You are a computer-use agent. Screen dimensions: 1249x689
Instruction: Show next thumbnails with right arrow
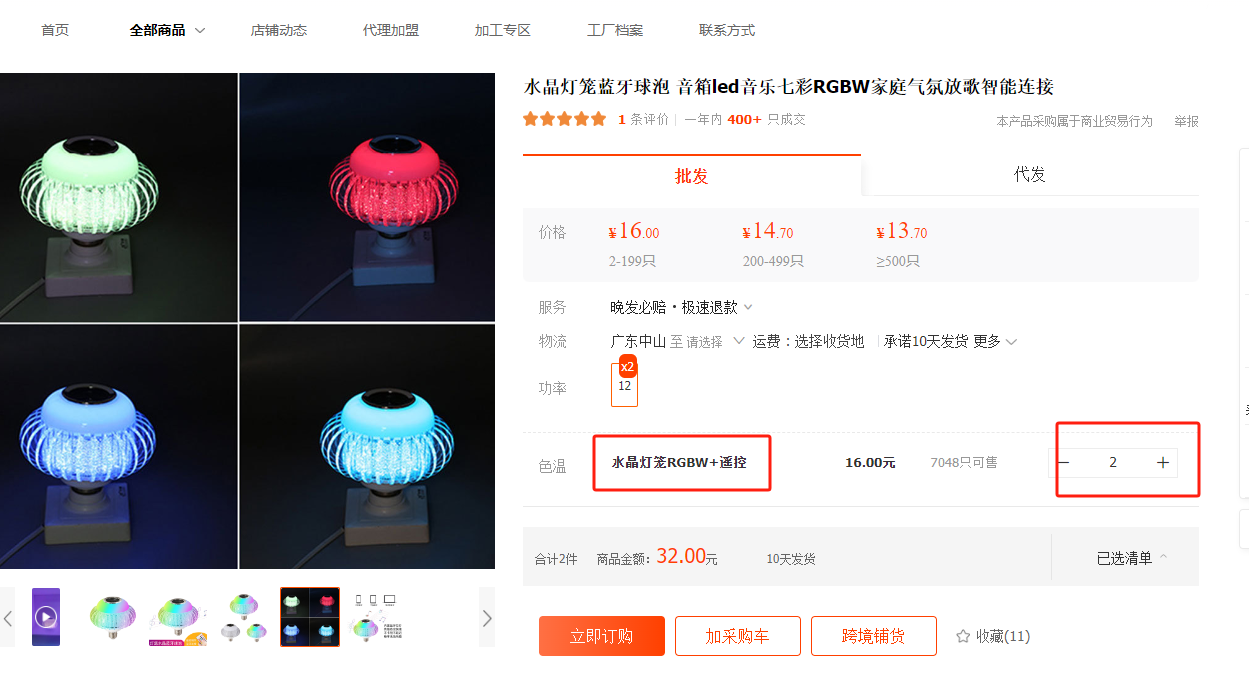(487, 618)
